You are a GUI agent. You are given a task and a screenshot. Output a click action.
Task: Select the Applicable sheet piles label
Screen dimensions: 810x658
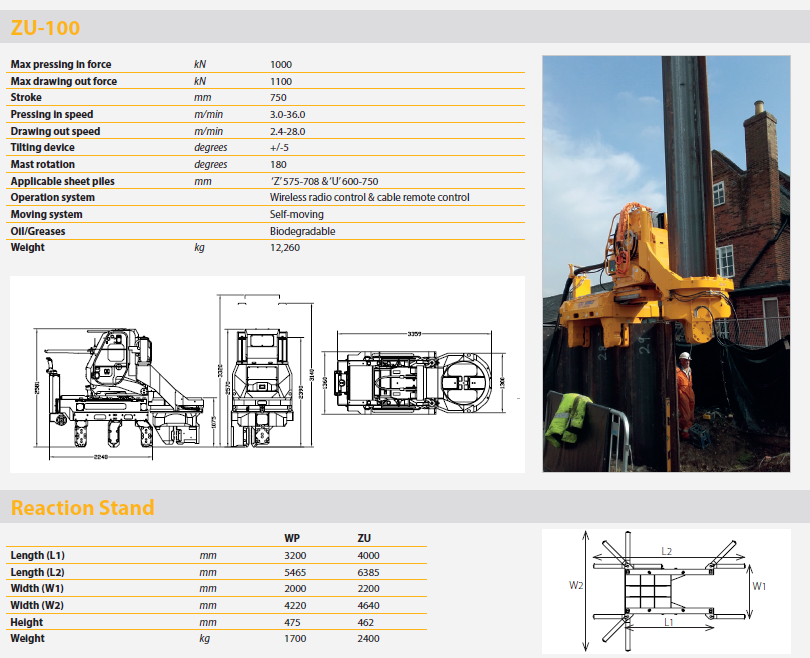tap(63, 181)
